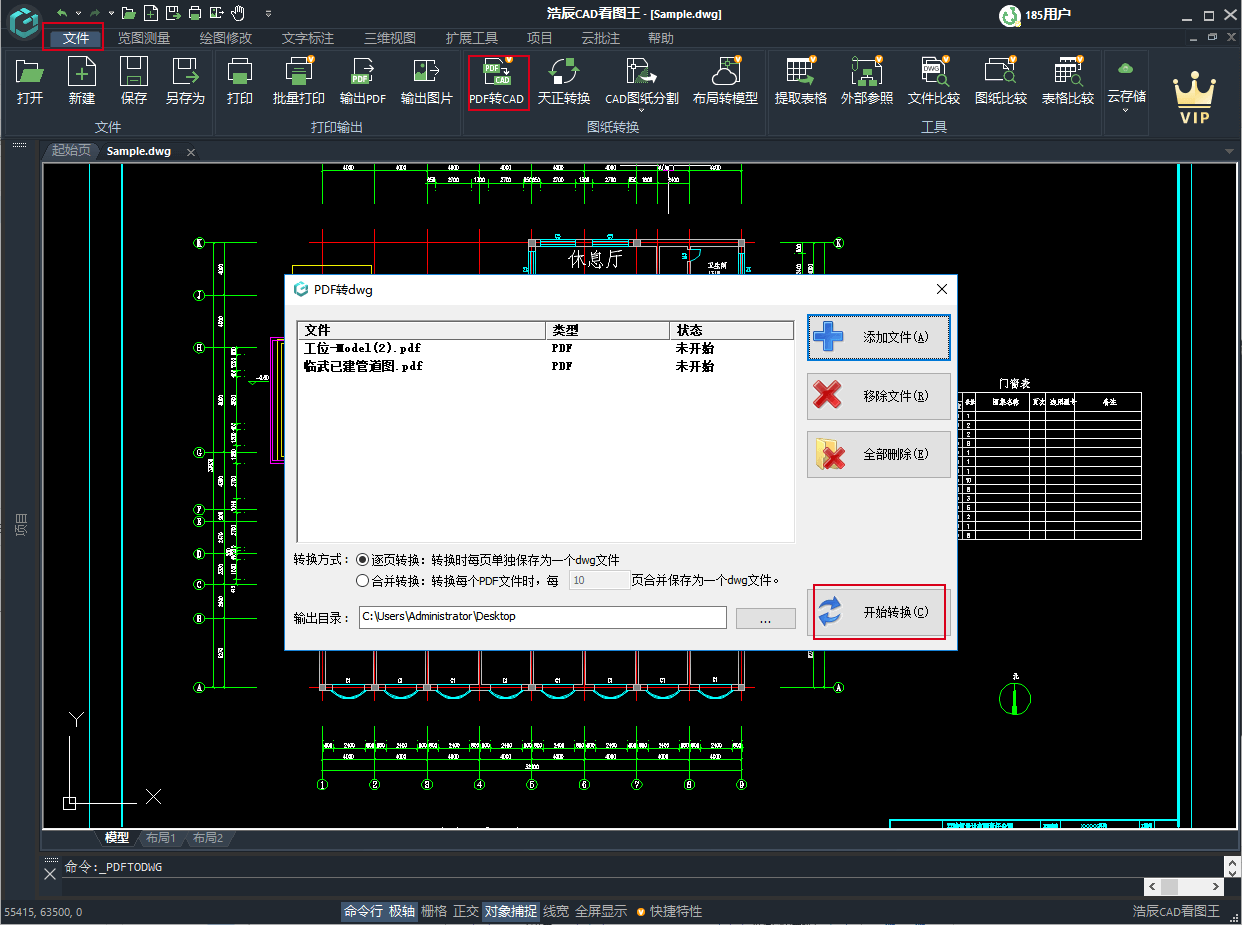
Task: Switch to the 三维视图 ribbon tab
Action: (x=388, y=38)
